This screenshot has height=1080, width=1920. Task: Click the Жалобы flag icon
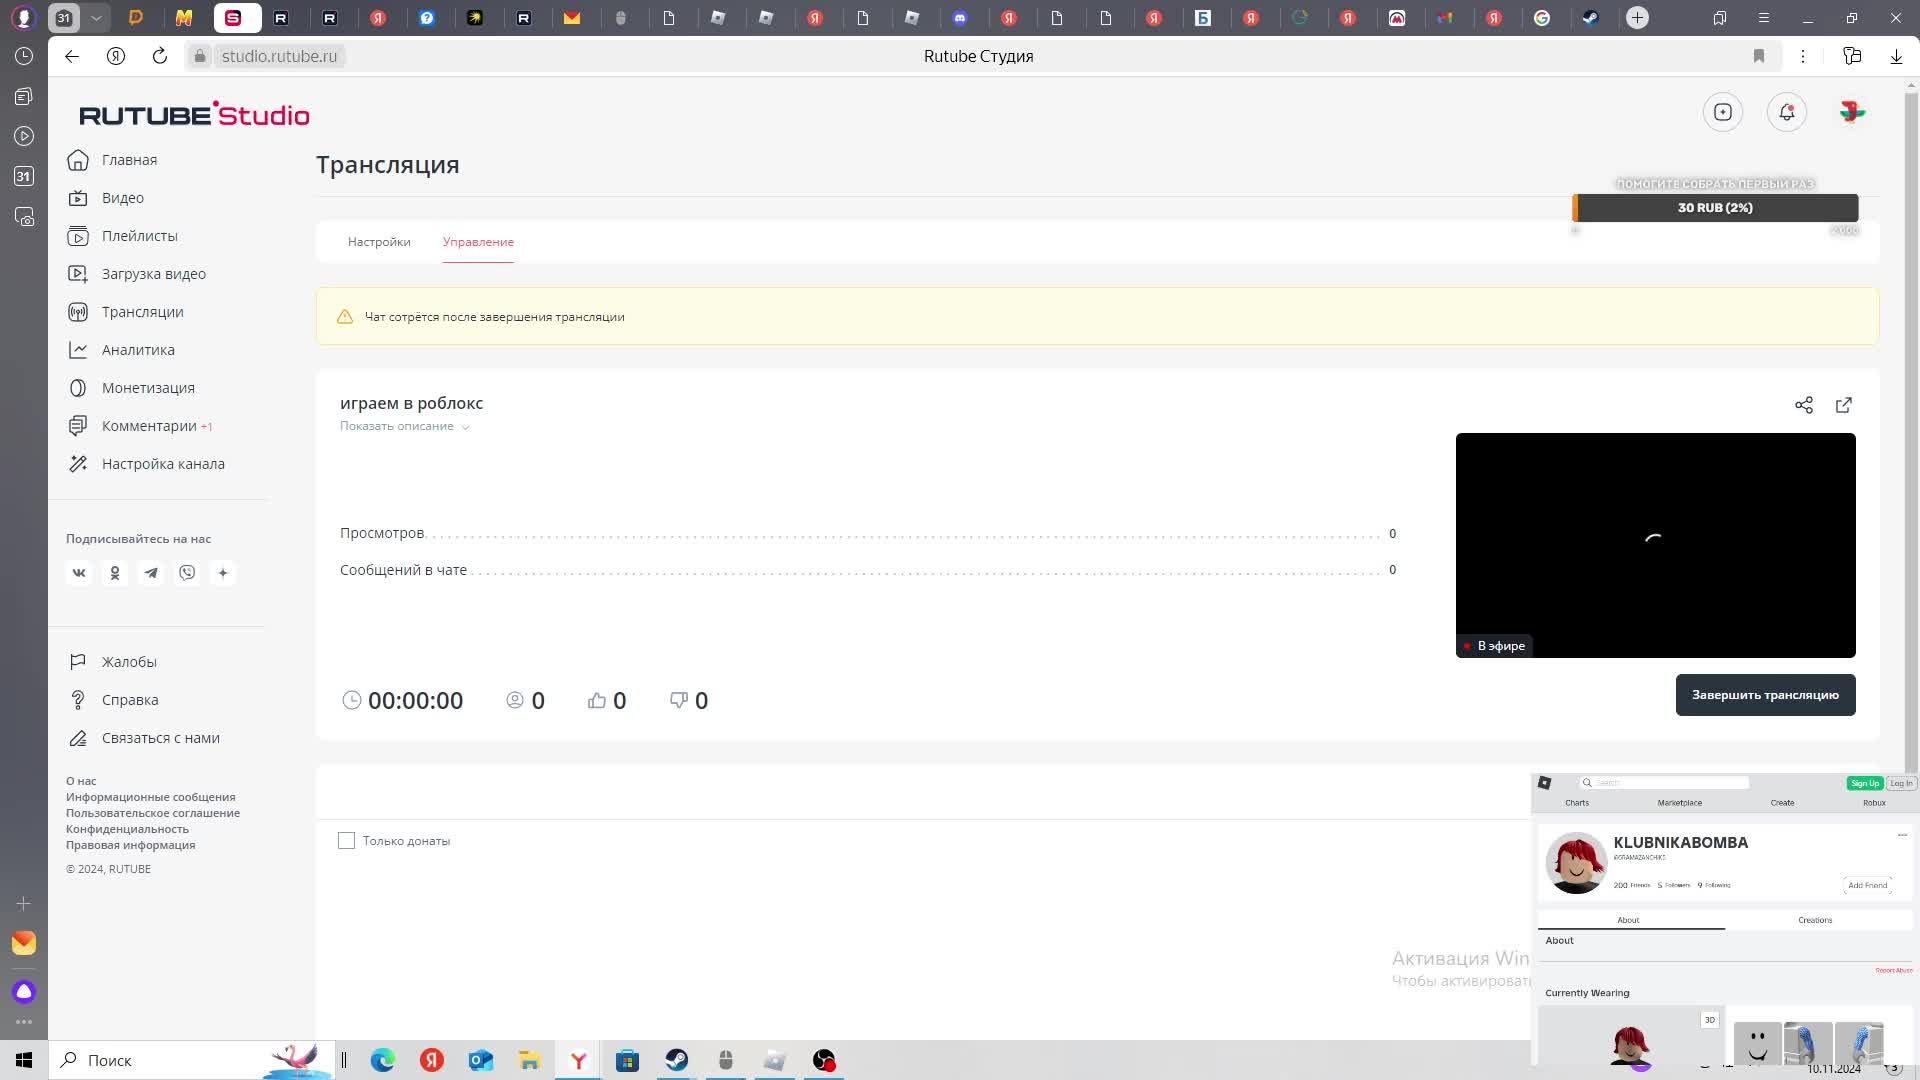78,662
